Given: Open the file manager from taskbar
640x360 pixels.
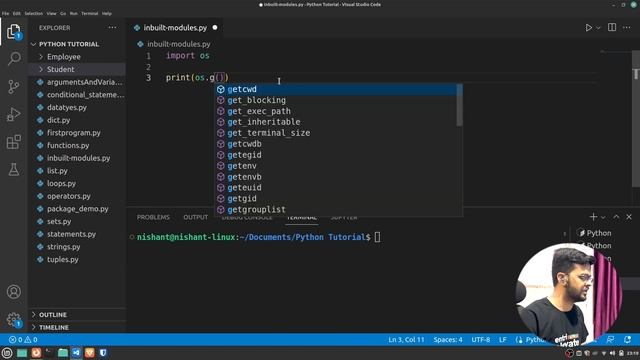Looking at the screenshot, I should tap(63, 353).
